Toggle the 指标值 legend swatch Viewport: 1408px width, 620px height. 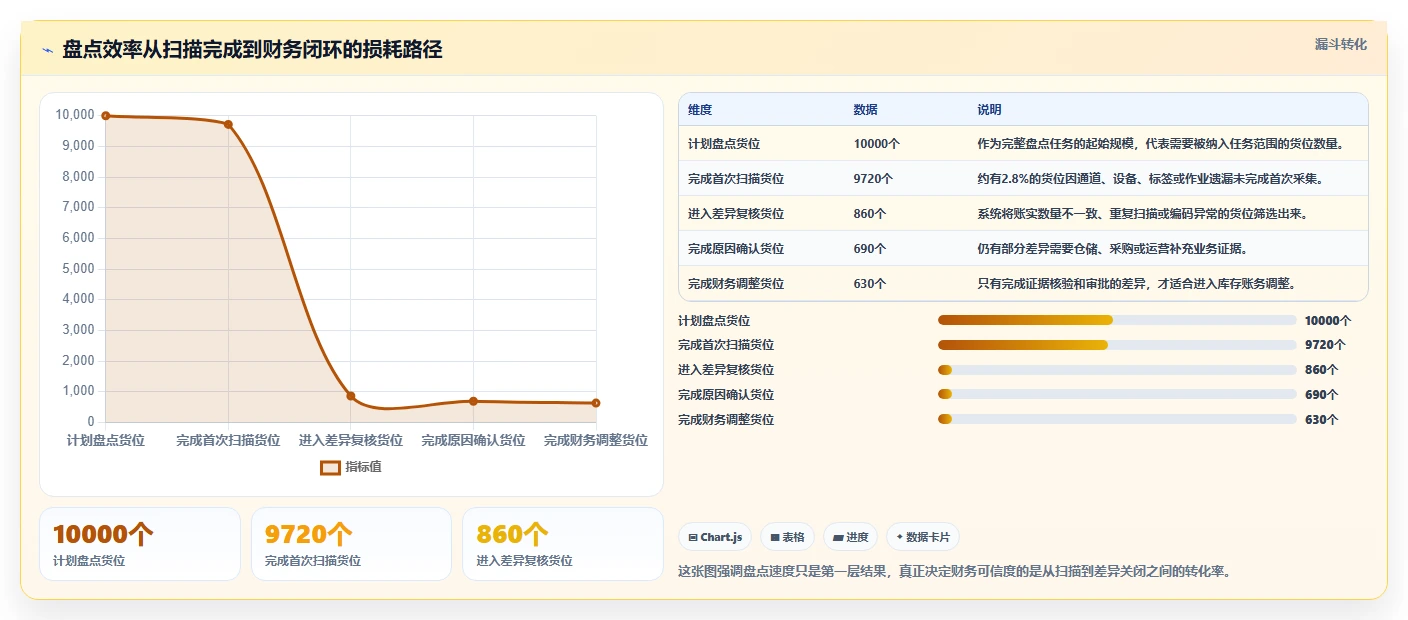330,467
